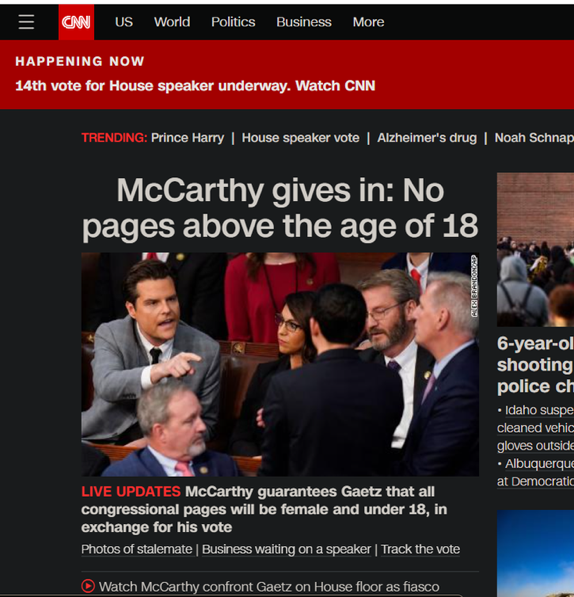Open the hamburger menu icon
The width and height of the screenshot is (574, 597).
(26, 22)
